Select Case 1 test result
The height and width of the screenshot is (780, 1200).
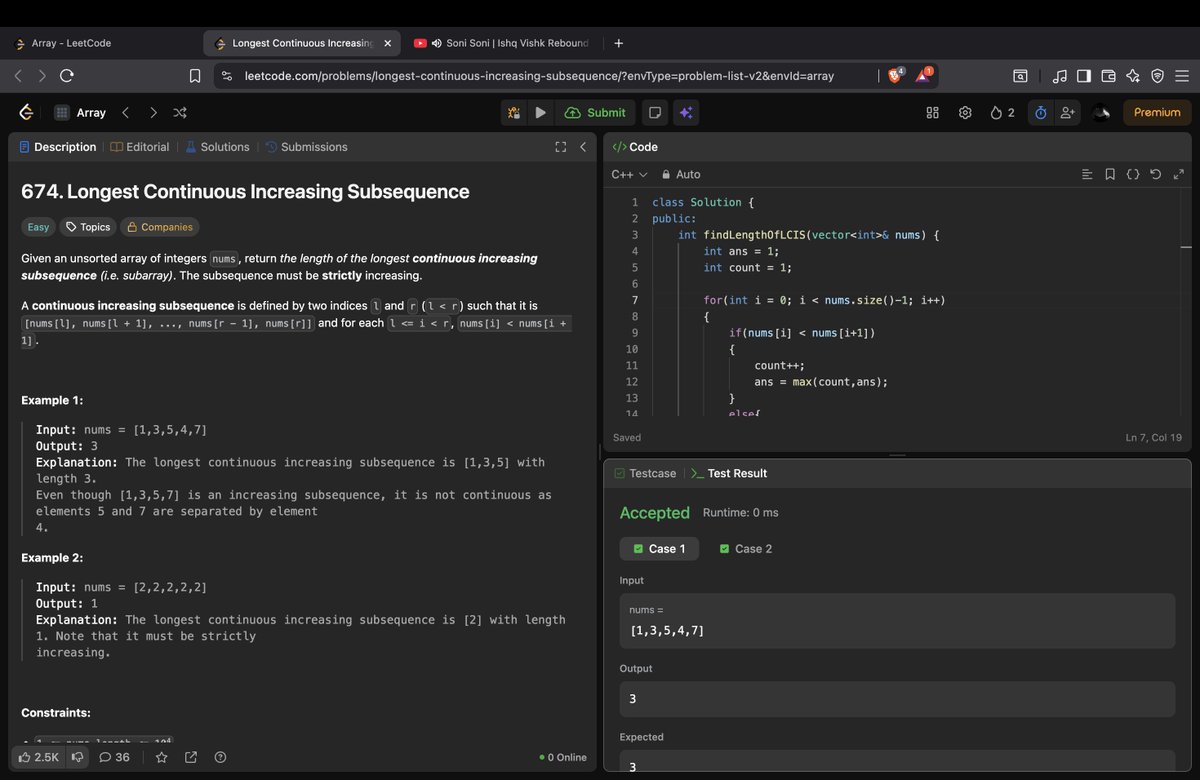tap(660, 549)
